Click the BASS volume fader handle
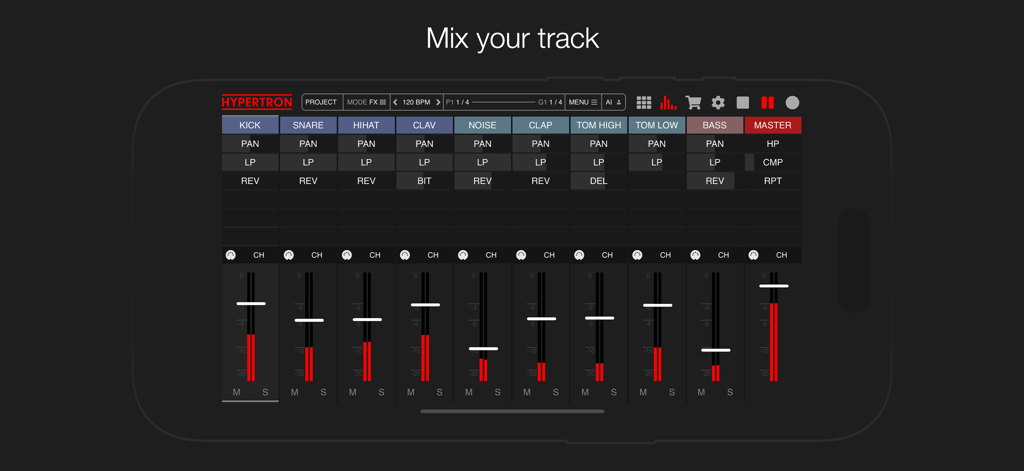1024x471 pixels. (x=716, y=350)
